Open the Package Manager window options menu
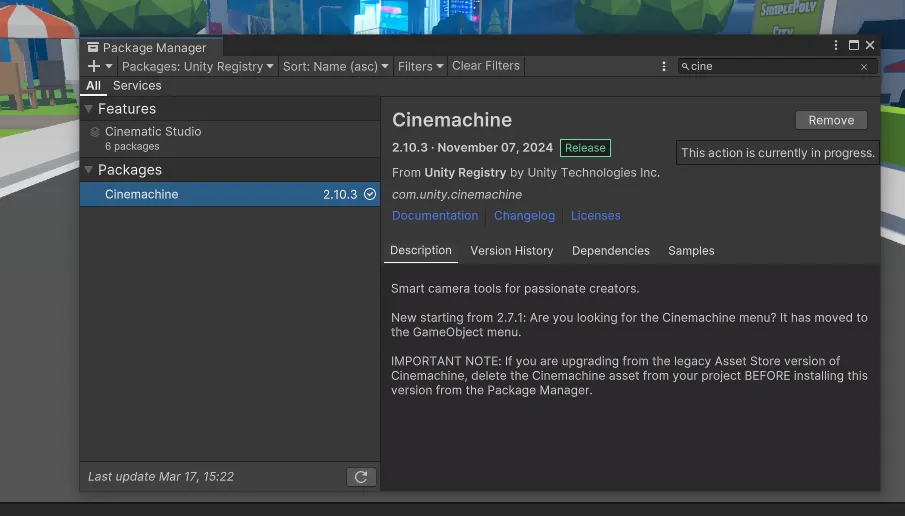Image resolution: width=905 pixels, height=516 pixels. coord(836,45)
